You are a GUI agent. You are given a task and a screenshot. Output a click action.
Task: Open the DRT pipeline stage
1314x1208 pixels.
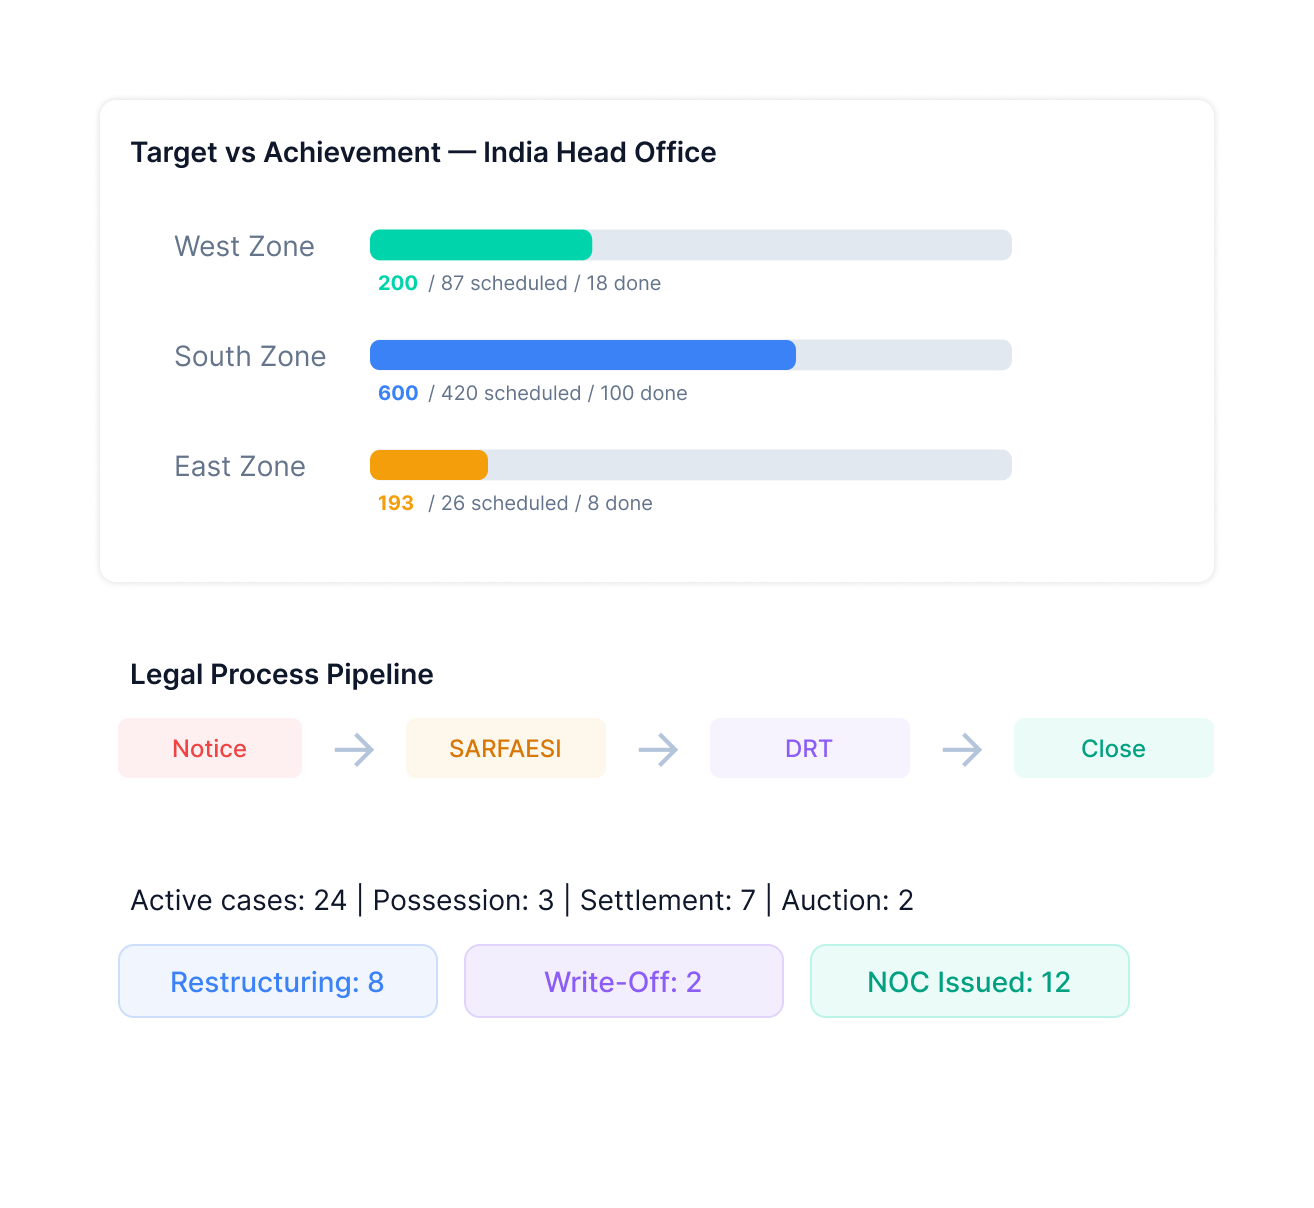[x=810, y=748]
